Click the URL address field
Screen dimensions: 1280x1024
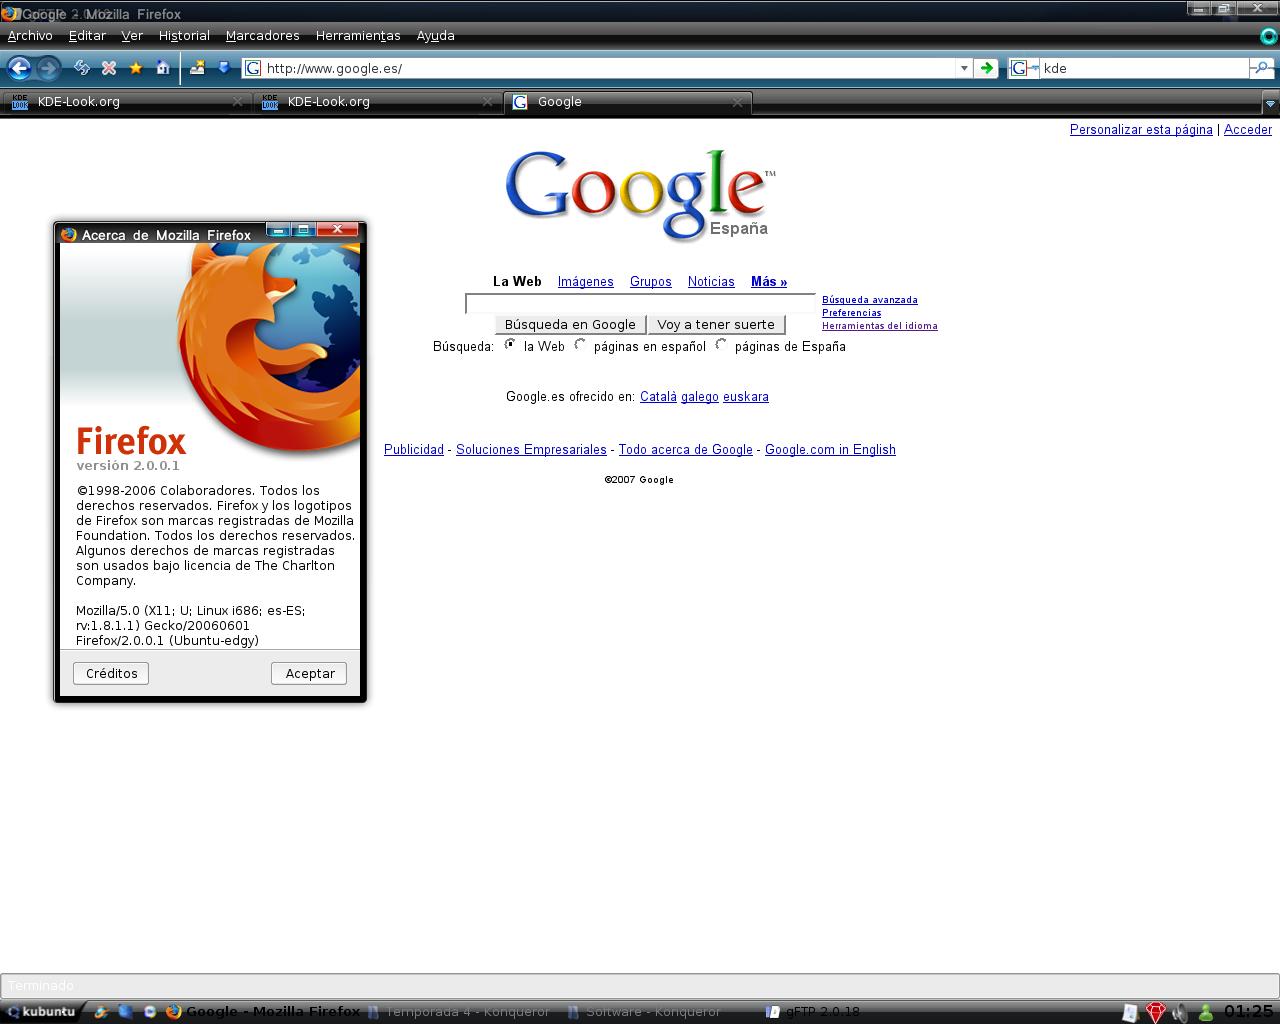(x=609, y=68)
